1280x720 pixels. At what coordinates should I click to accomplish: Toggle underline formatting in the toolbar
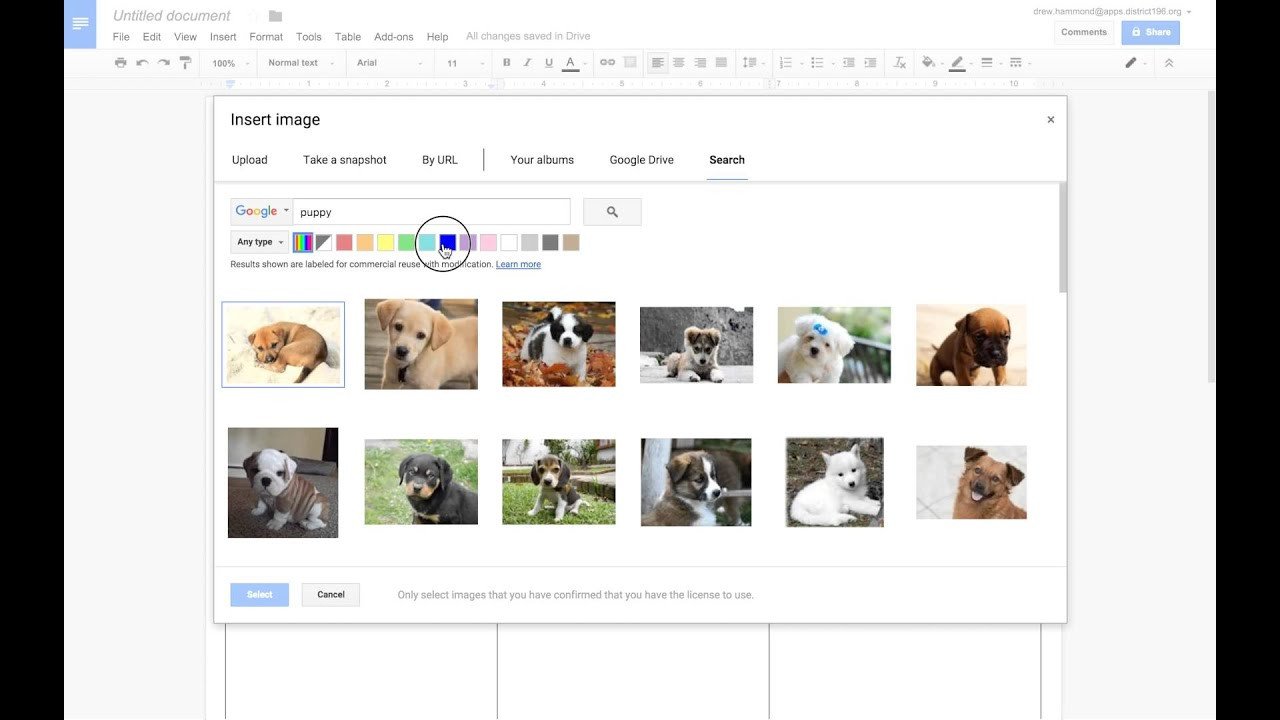point(548,63)
